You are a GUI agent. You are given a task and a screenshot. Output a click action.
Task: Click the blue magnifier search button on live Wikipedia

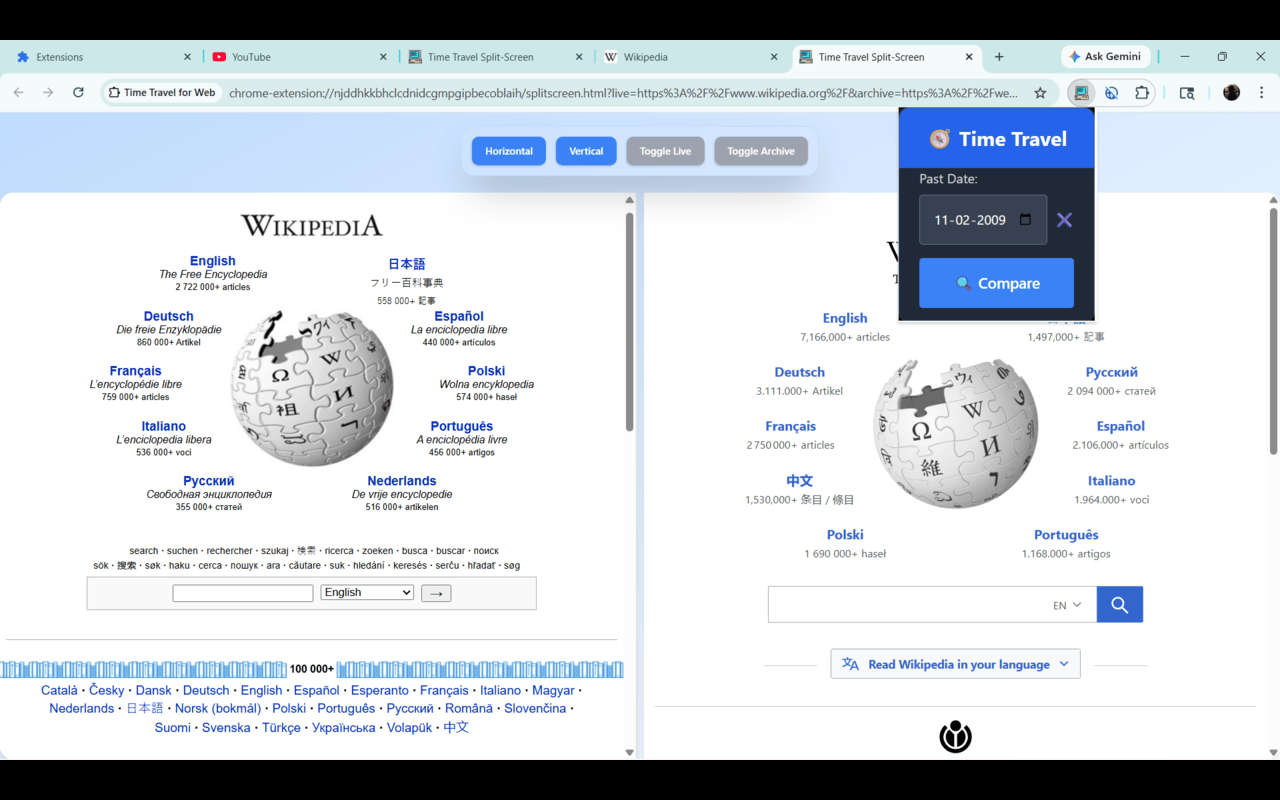(x=1120, y=605)
